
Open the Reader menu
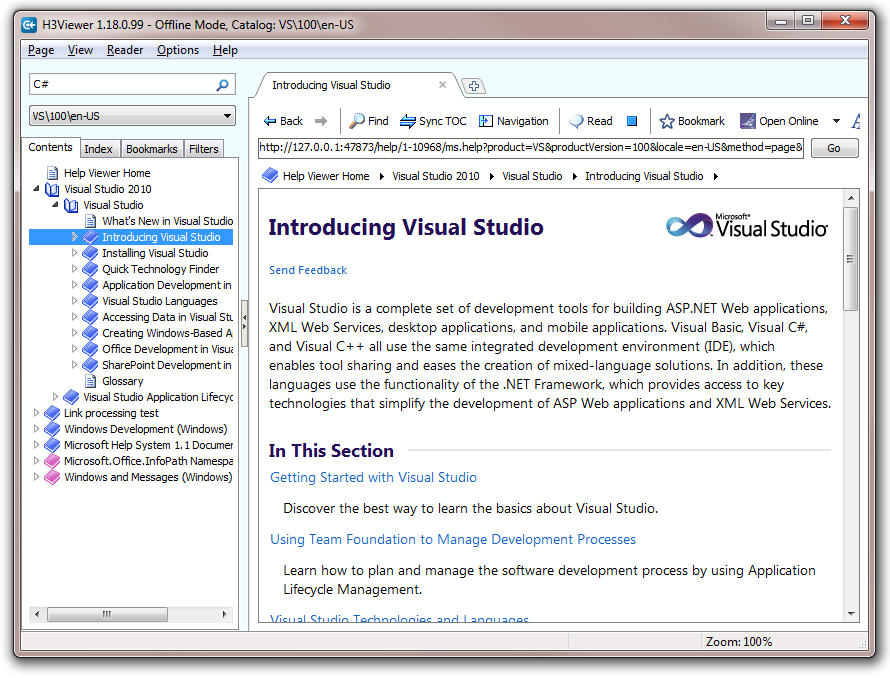point(124,49)
